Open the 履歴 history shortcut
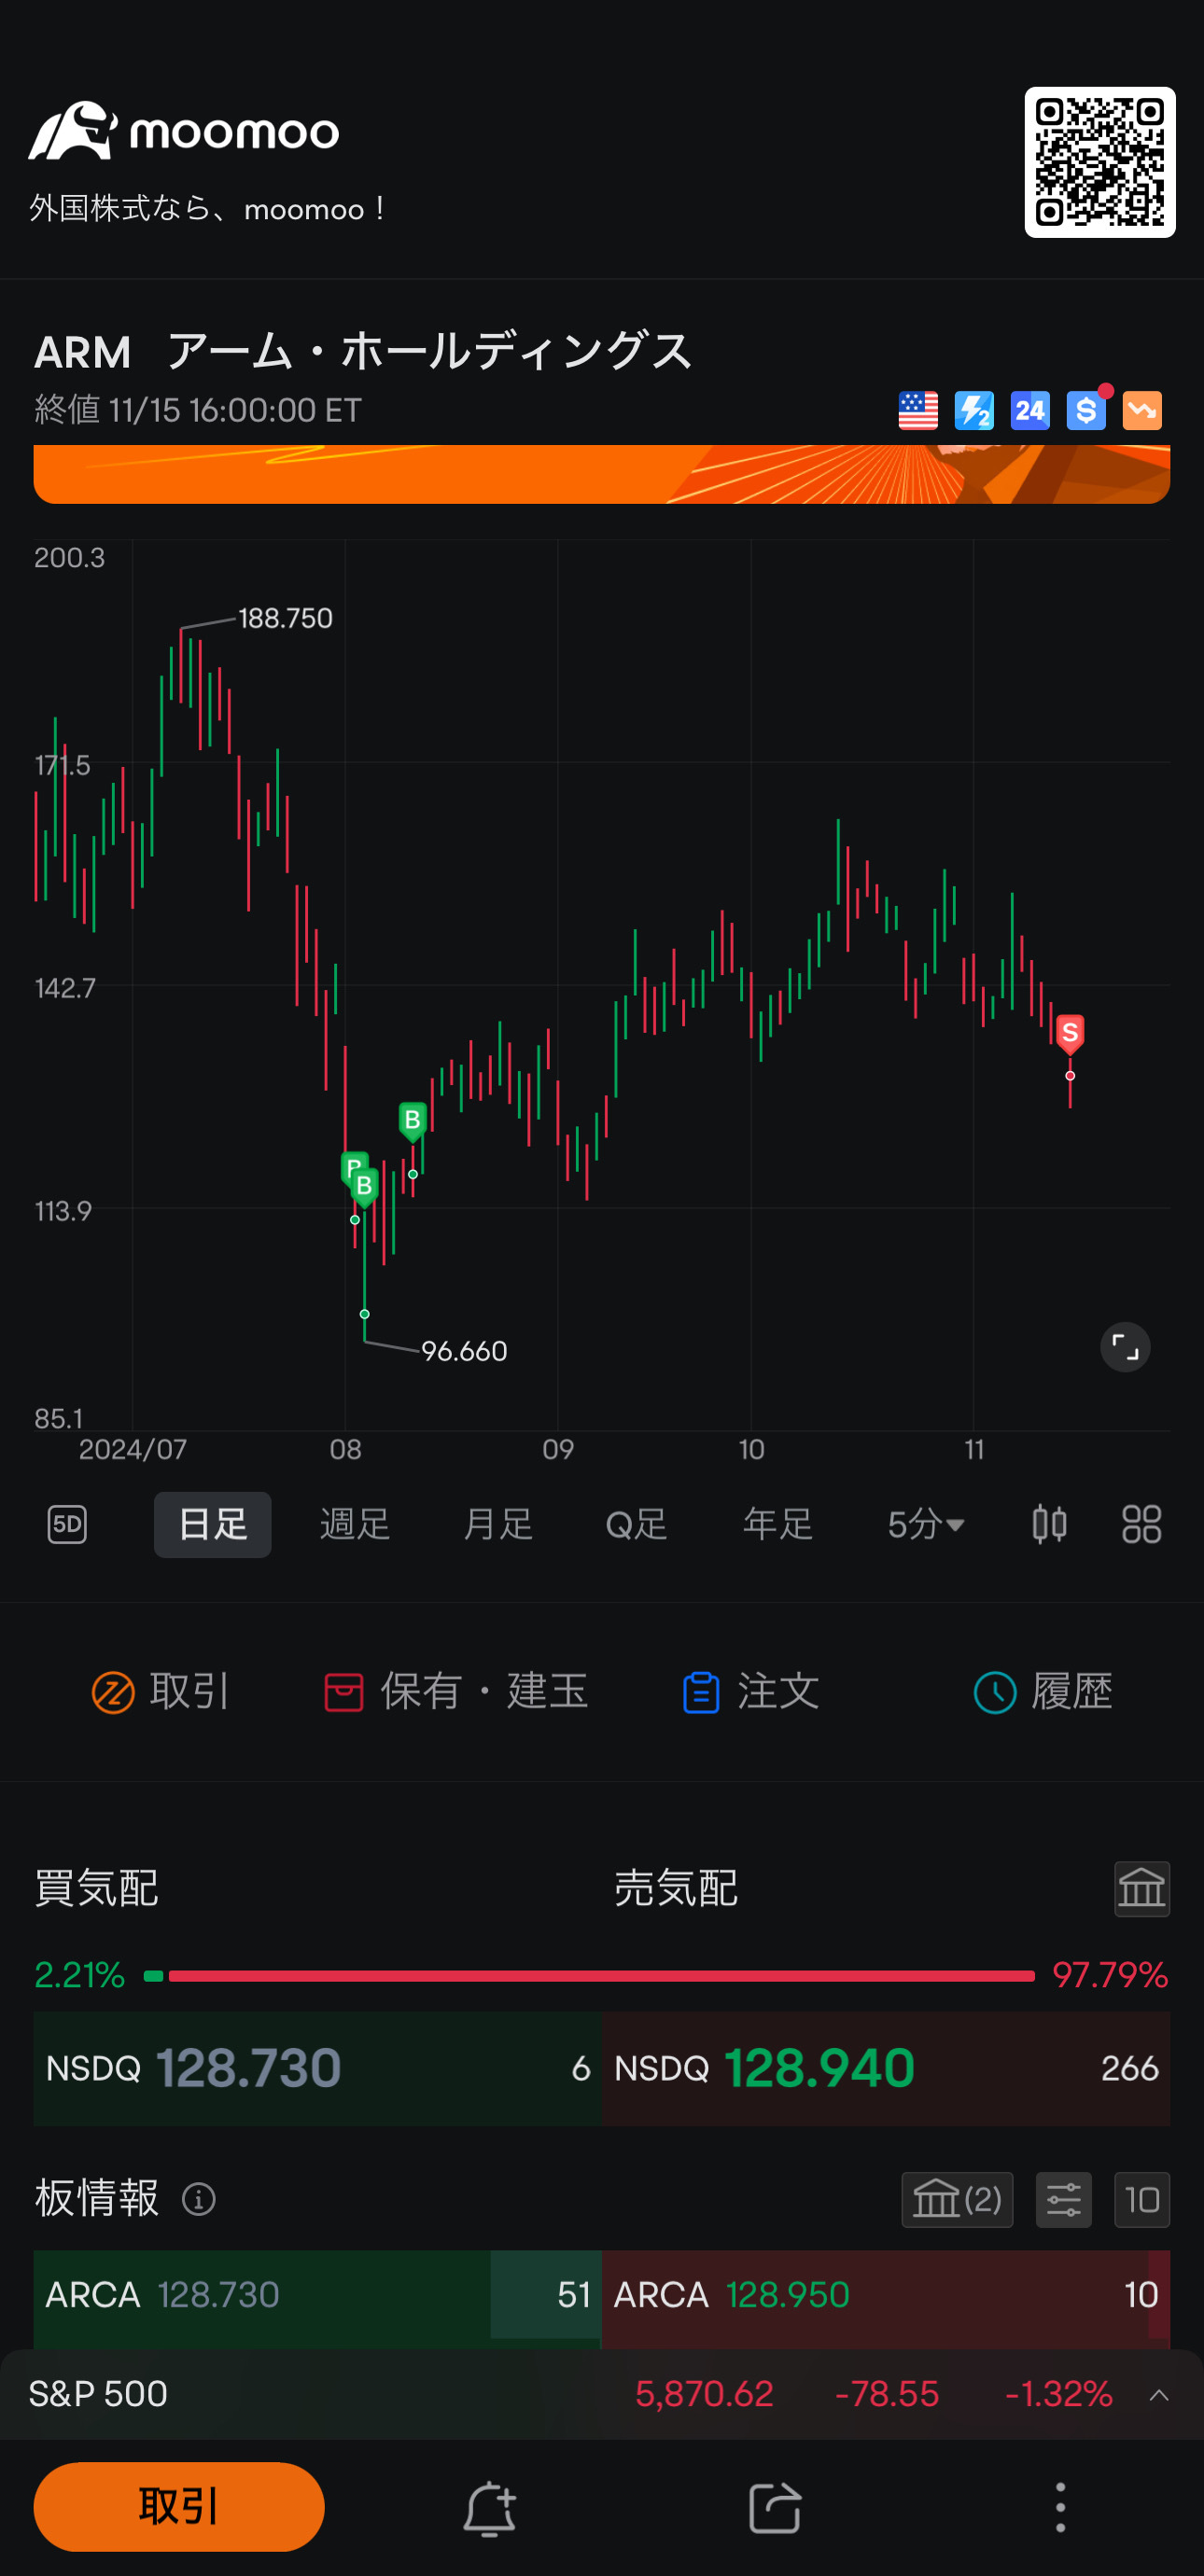 (x=1043, y=1692)
